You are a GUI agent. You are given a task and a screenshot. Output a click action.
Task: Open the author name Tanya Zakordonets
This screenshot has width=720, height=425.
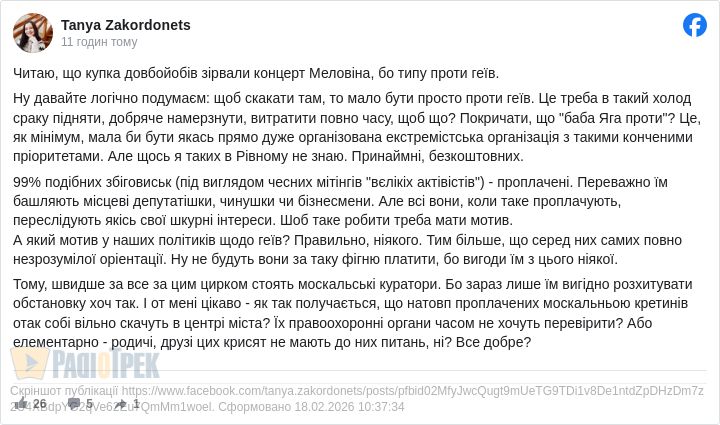(x=125, y=25)
